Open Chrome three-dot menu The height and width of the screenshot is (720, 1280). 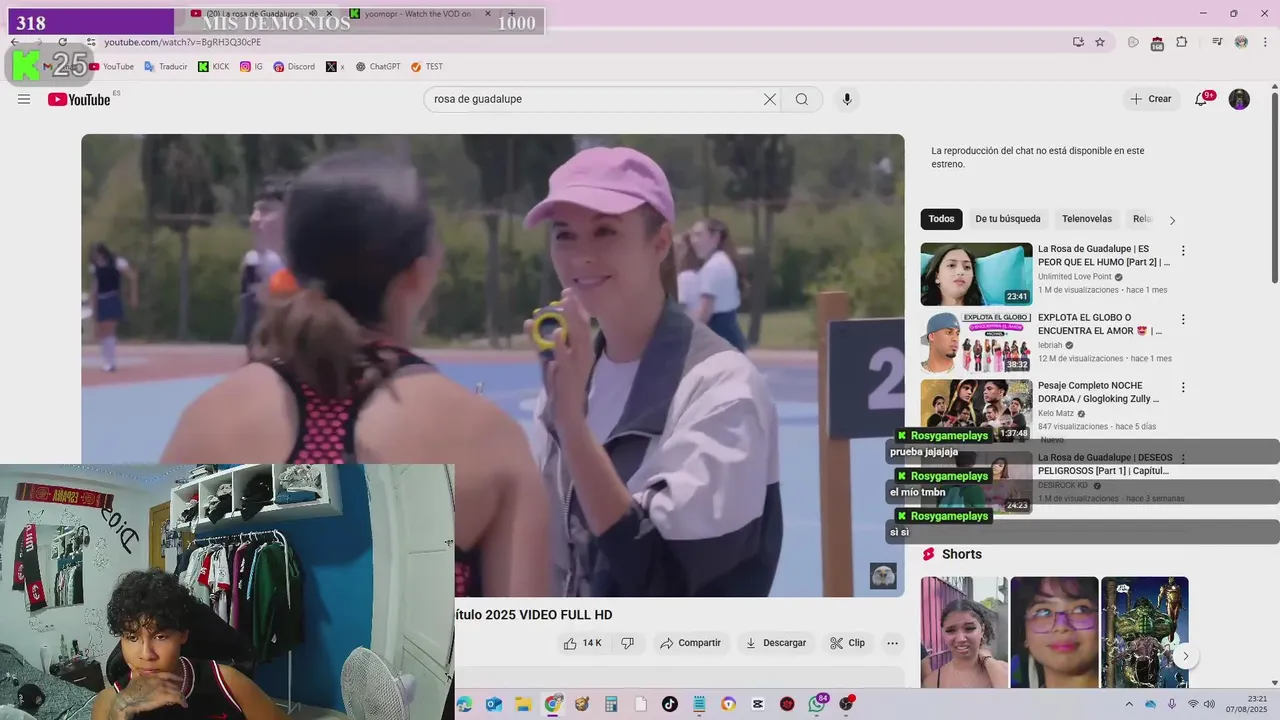pos(1264,42)
